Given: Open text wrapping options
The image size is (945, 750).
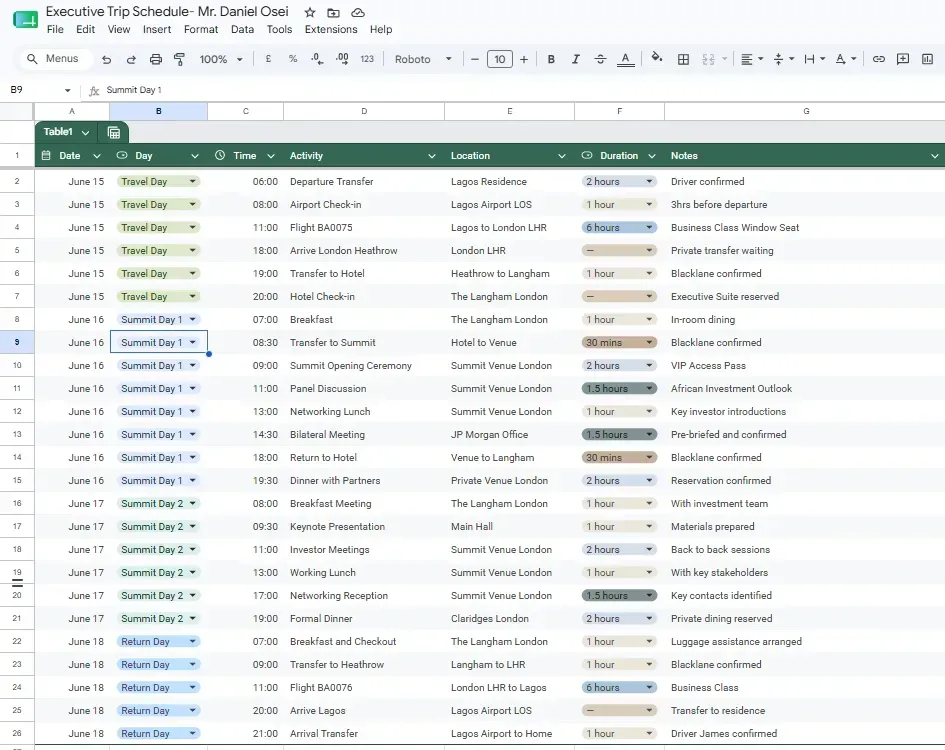Looking at the screenshot, I should [x=815, y=59].
